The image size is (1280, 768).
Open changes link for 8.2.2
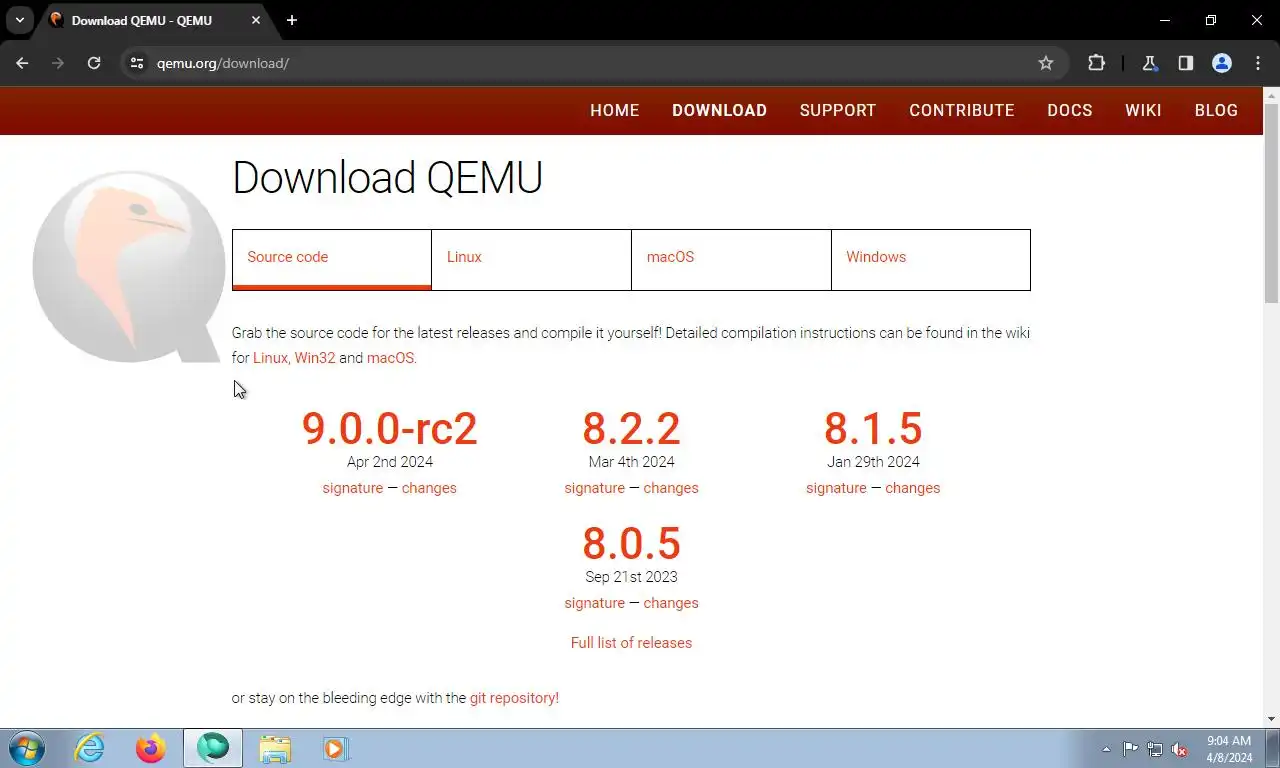coord(671,488)
